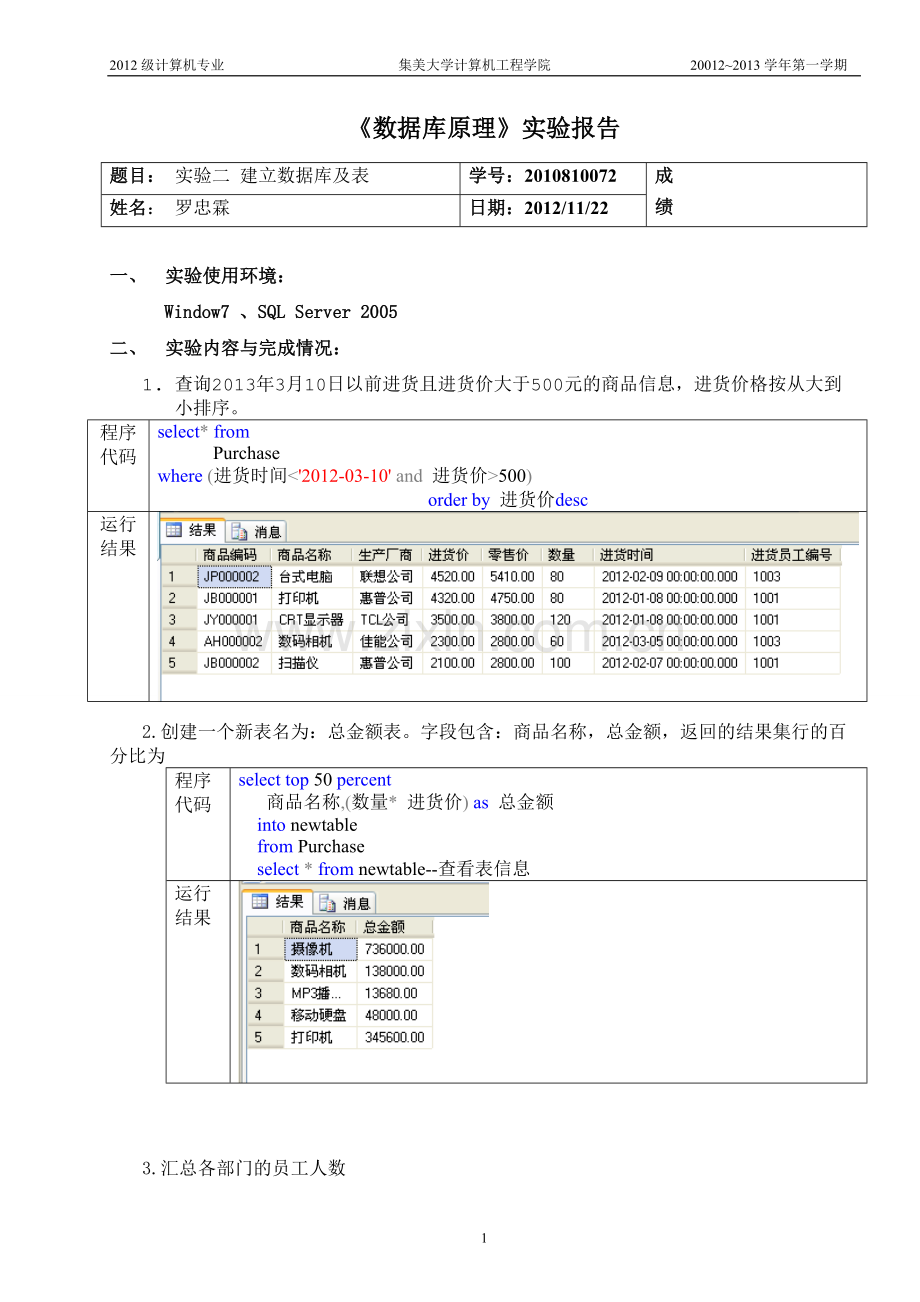Click the 结果 grid icon in first result pane
Image resolution: width=920 pixels, height=1302 pixels.
point(172,530)
